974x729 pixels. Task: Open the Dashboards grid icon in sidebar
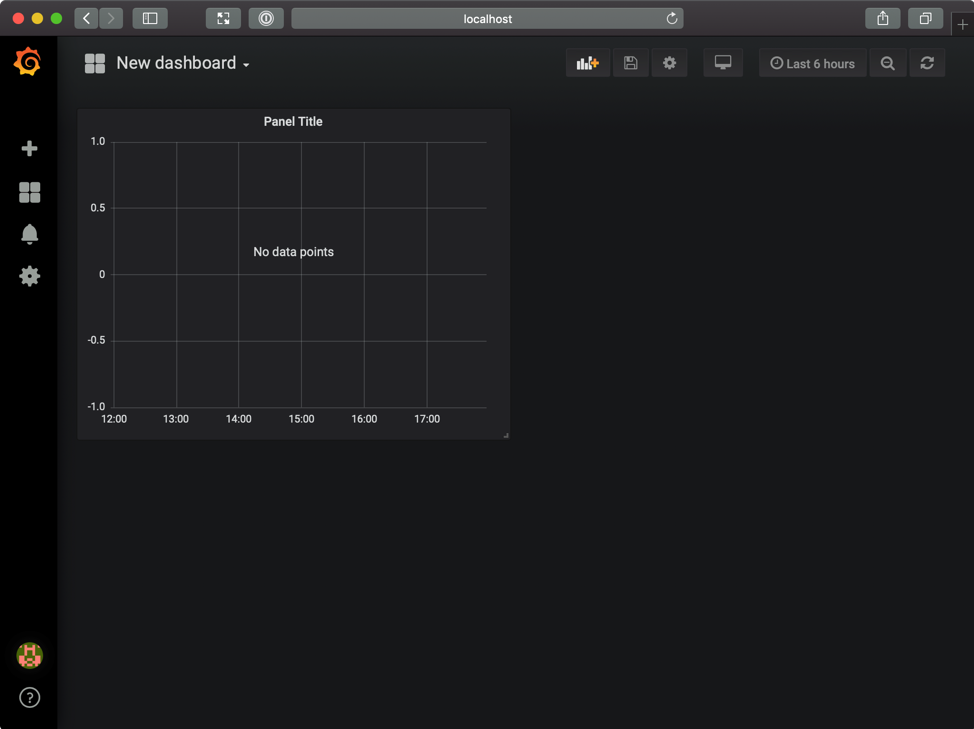pyautogui.click(x=29, y=192)
